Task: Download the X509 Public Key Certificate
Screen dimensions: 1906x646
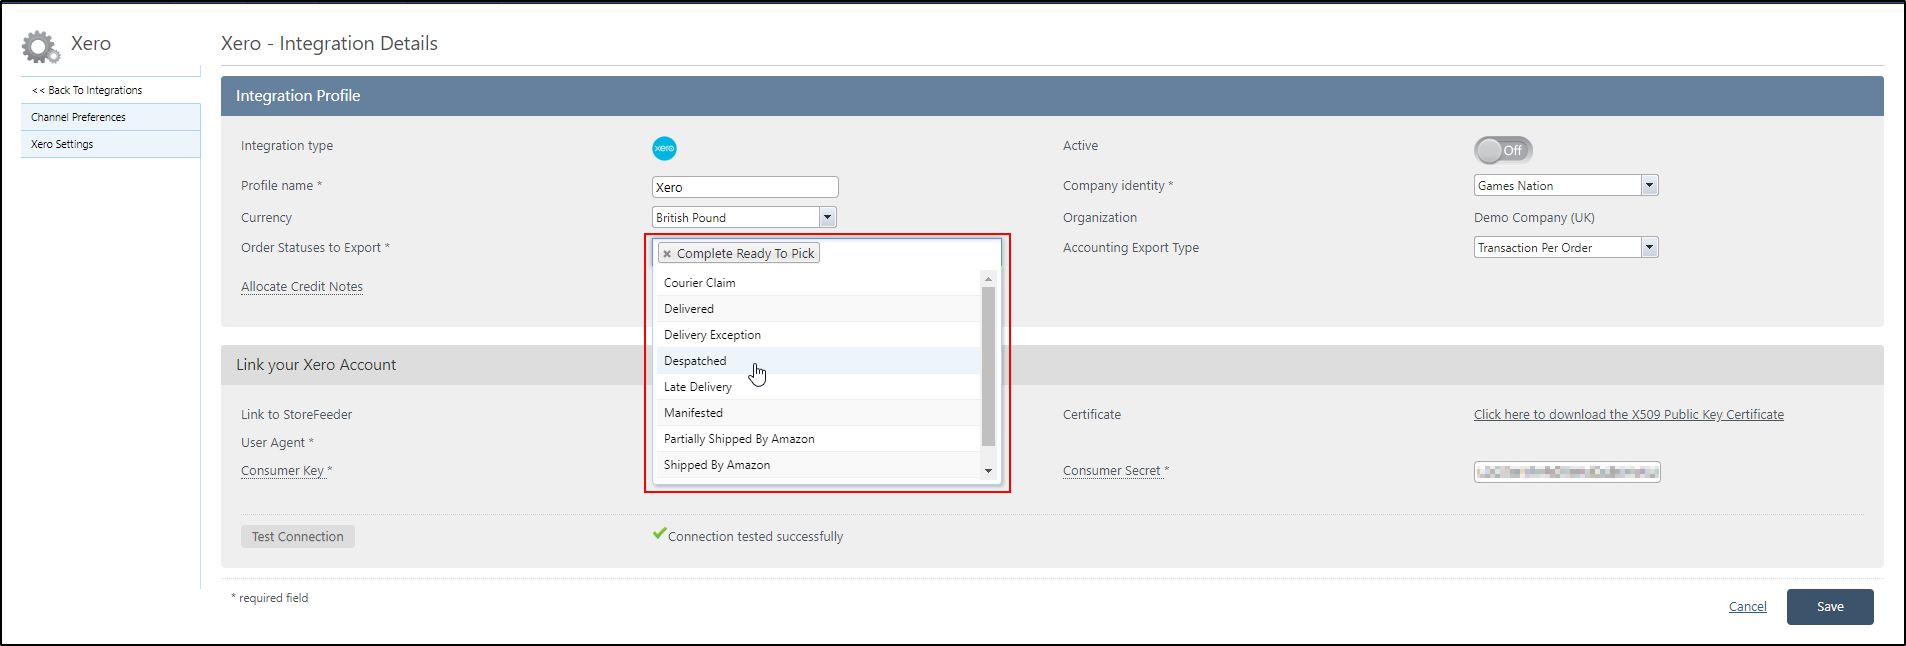Action: click(1628, 415)
